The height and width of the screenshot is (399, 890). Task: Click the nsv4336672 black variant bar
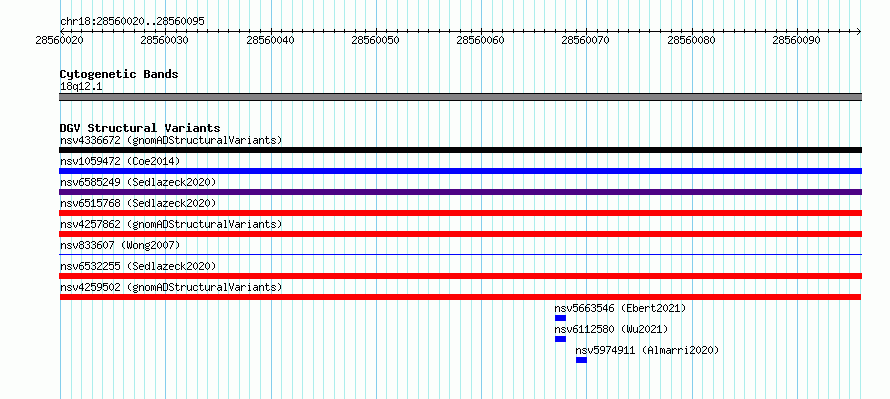coord(460,150)
